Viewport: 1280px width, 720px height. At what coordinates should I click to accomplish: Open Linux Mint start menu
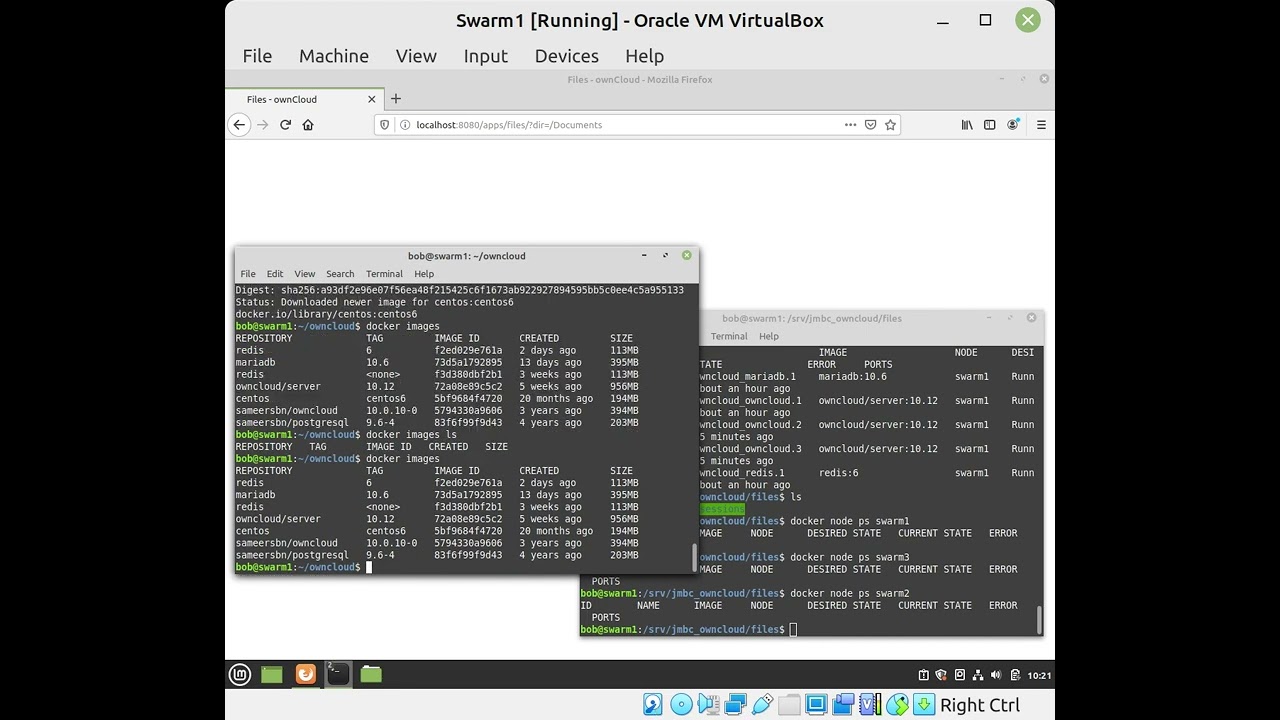coord(240,675)
